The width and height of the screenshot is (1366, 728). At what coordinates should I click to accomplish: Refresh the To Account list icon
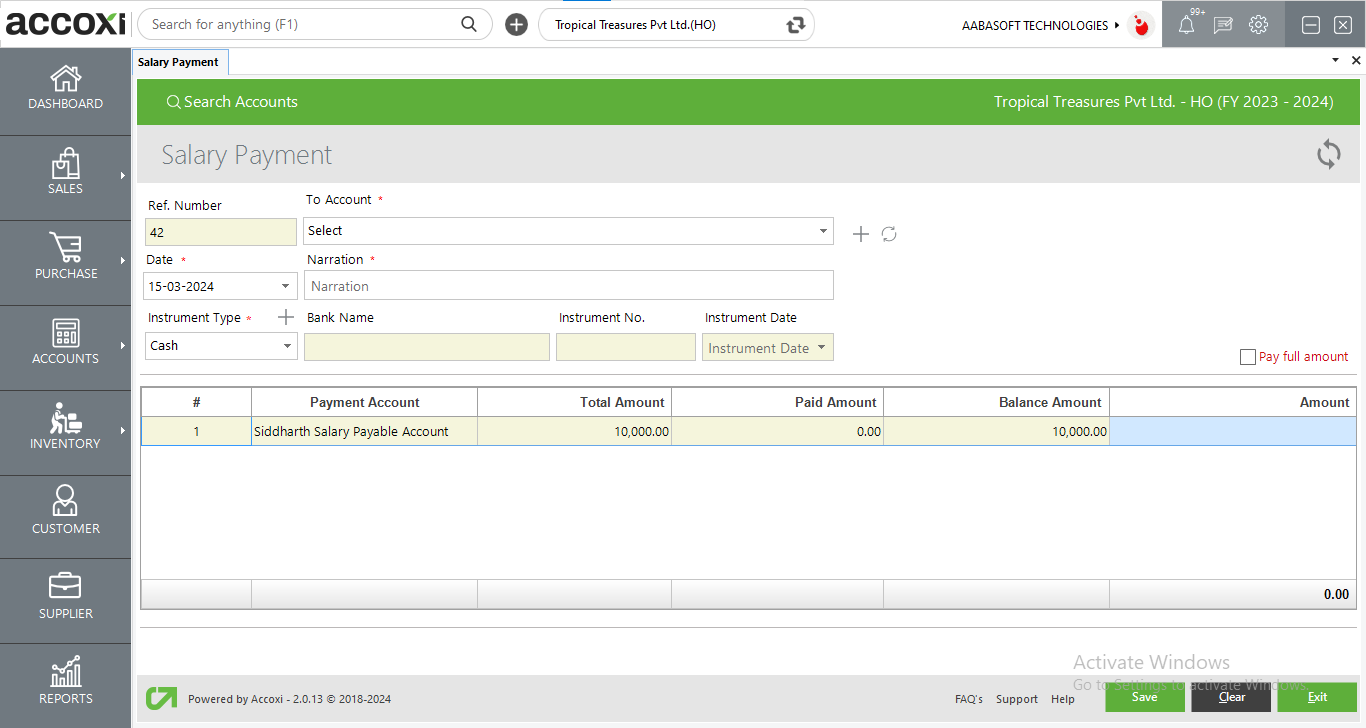click(889, 234)
